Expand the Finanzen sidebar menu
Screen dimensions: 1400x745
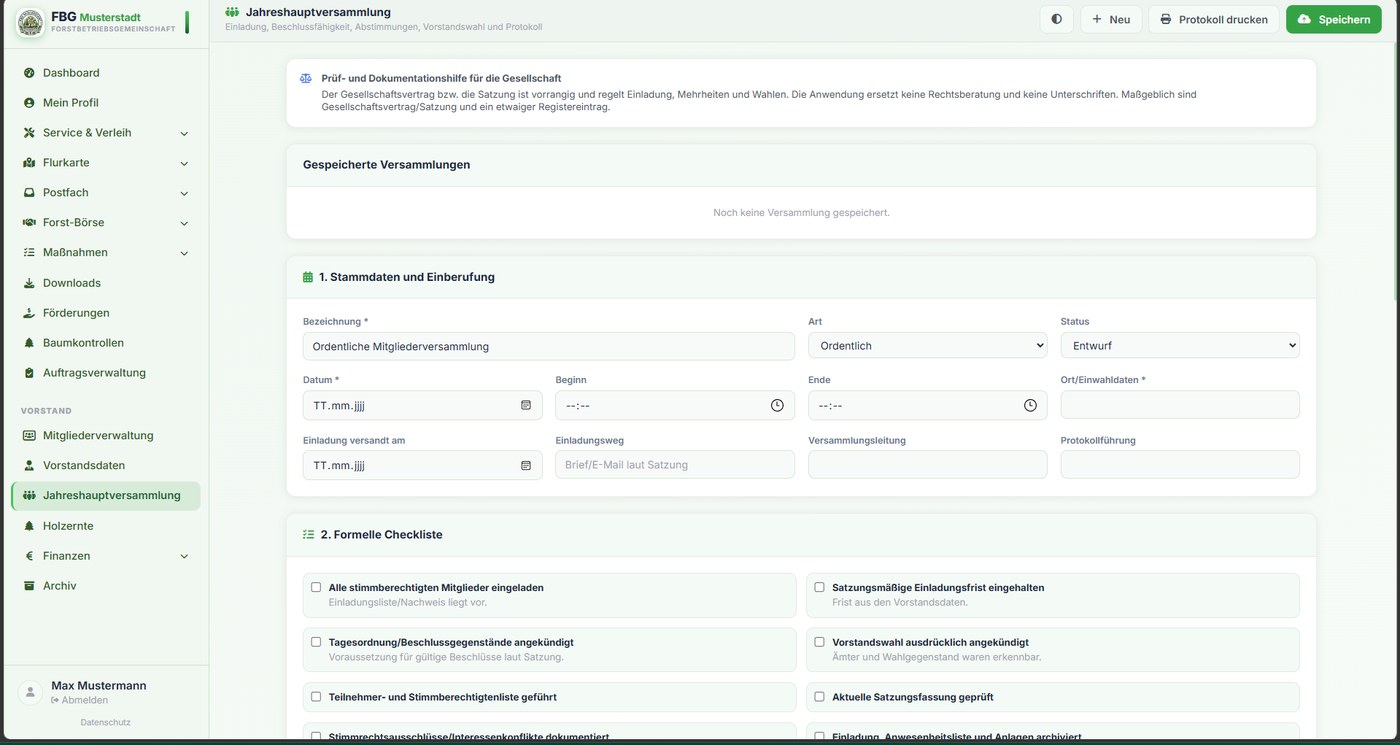105,556
